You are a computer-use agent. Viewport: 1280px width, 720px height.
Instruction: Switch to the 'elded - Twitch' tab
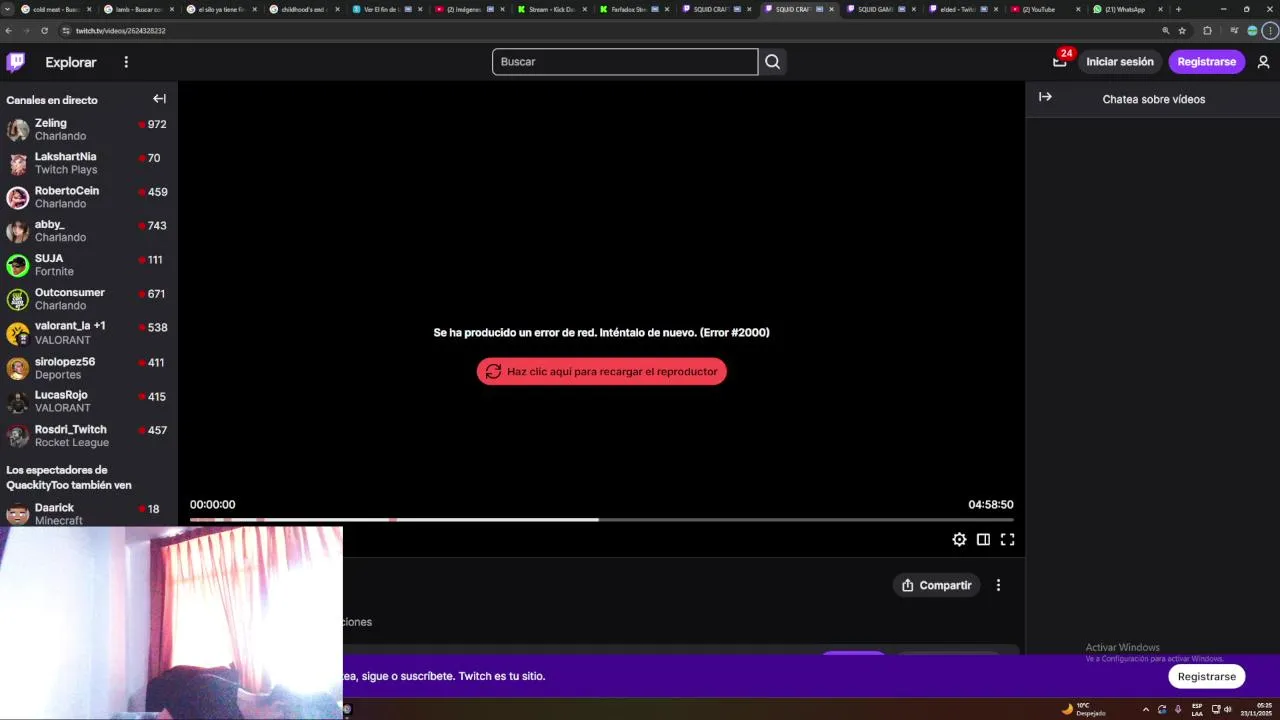[x=963, y=9]
